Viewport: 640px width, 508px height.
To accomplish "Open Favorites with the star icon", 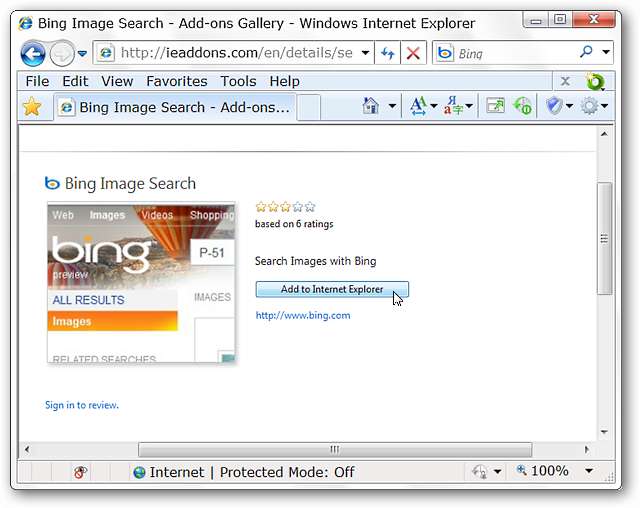I will coord(32,107).
